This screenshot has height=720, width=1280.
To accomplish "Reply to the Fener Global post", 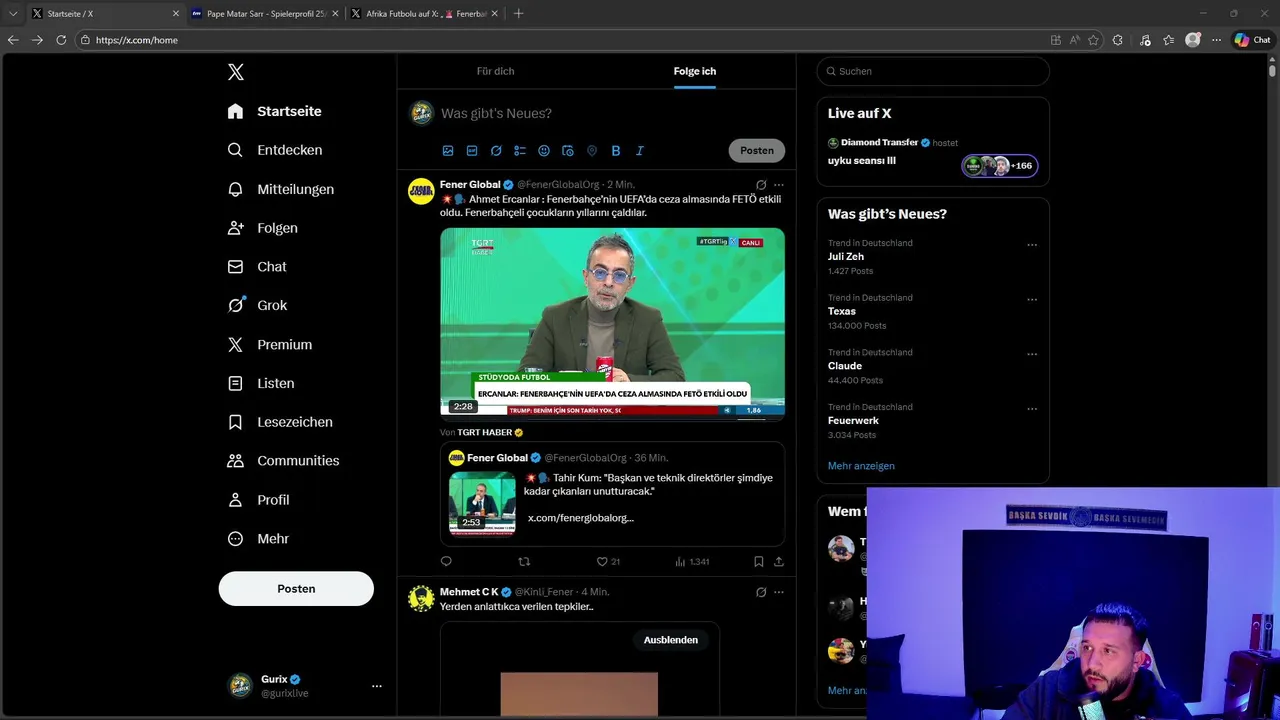I will point(446,562).
